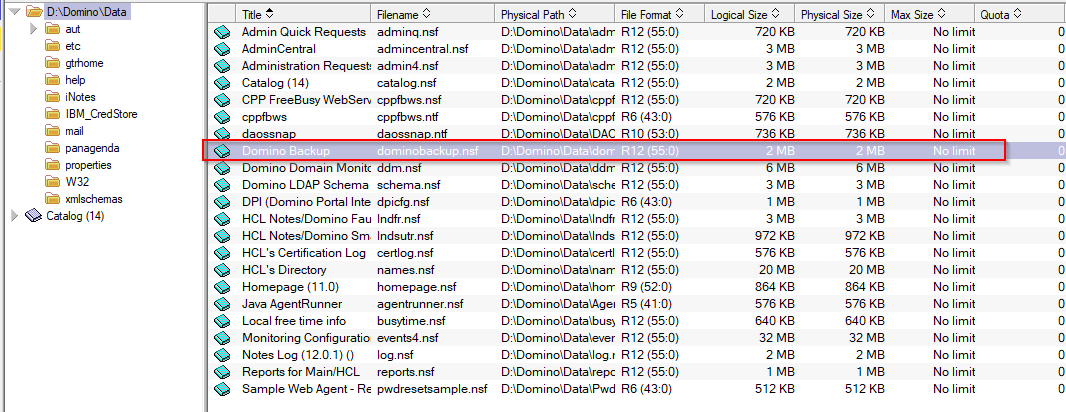Click the Catalog (14) row database icon
Viewport: 1066px width, 412px height.
pos(222,83)
